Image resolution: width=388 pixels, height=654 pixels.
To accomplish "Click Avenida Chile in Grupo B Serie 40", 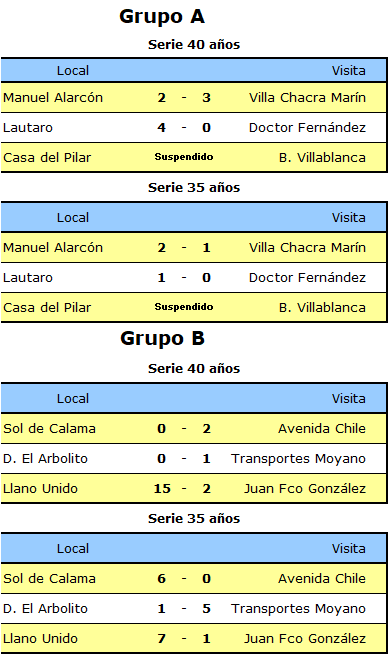I will pyautogui.click(x=322, y=429).
